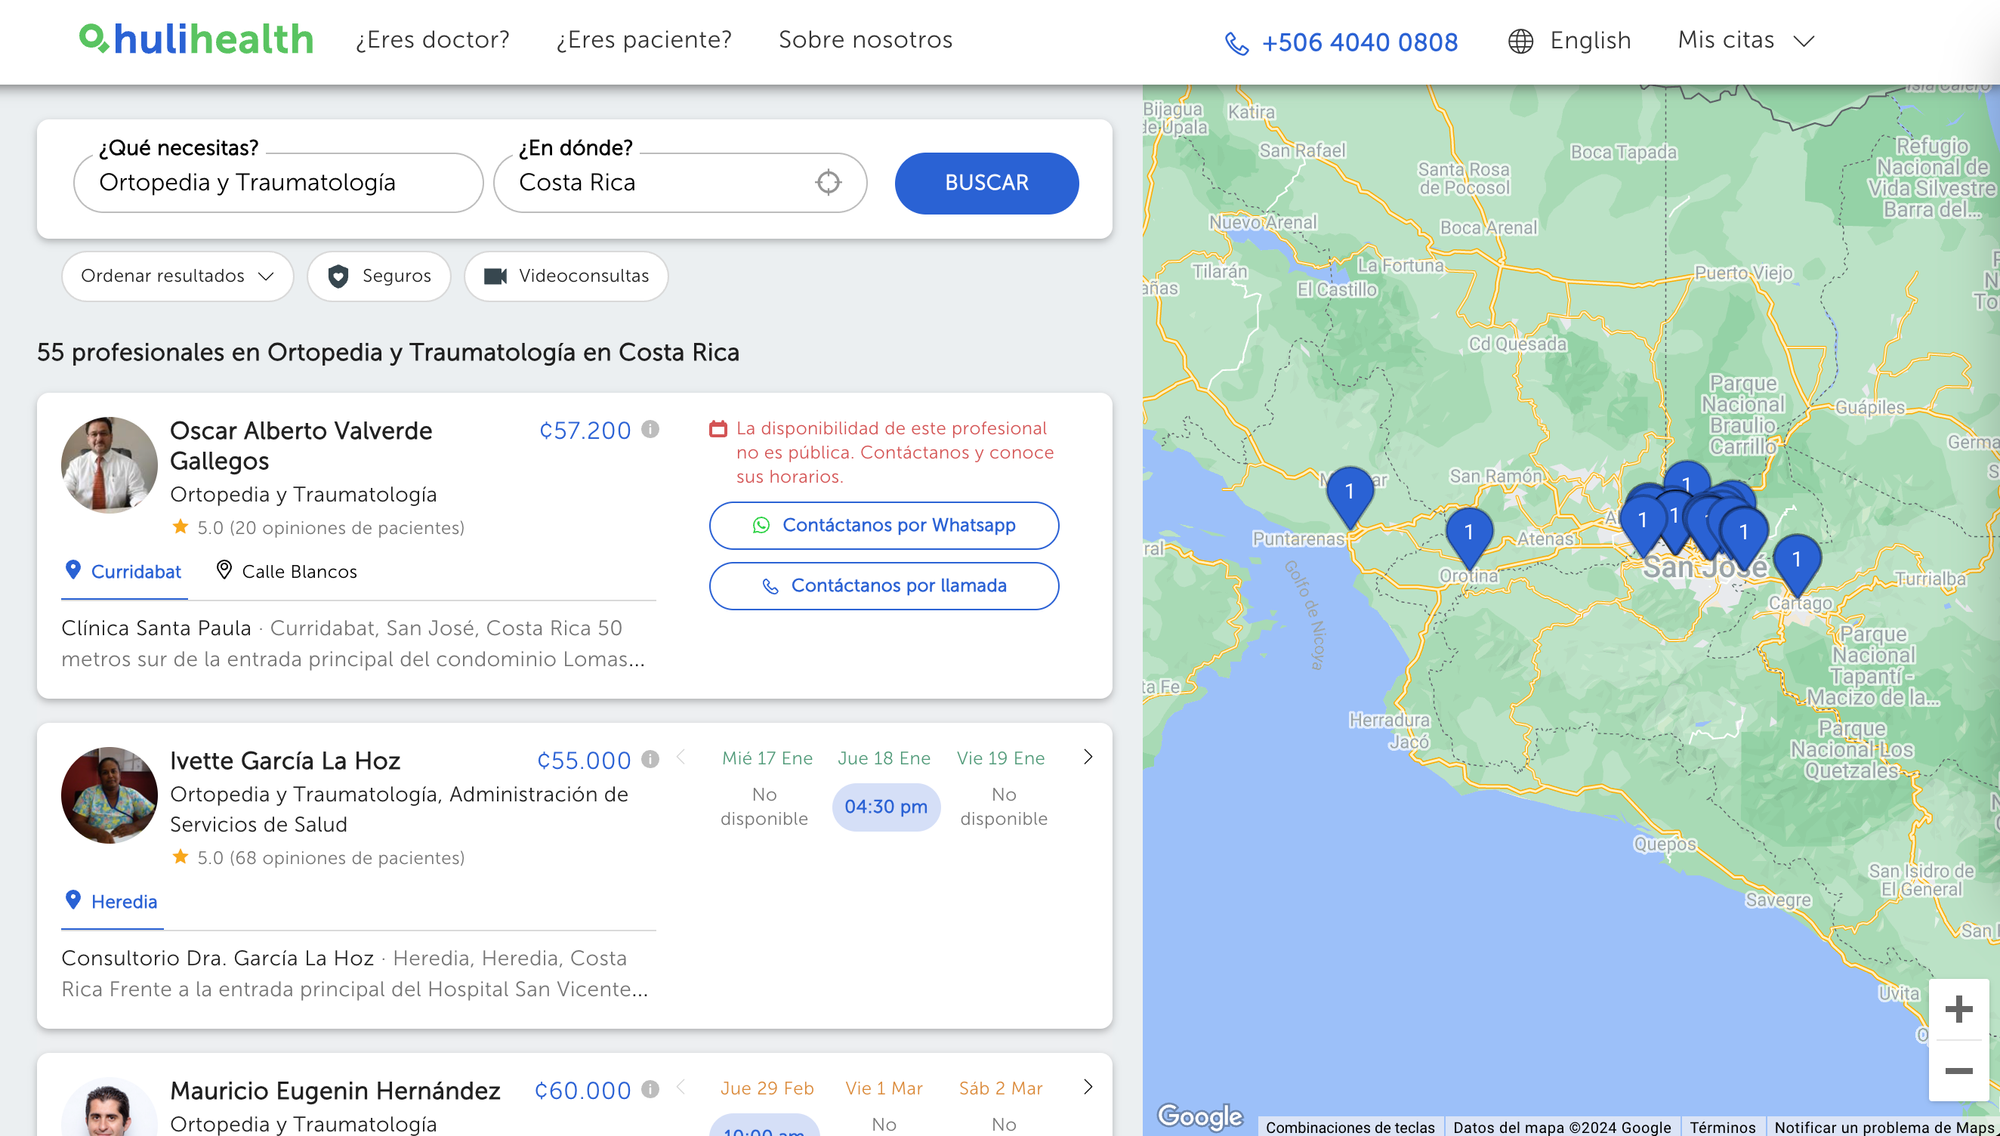Click info icon beside ₡57.200 price

650,429
